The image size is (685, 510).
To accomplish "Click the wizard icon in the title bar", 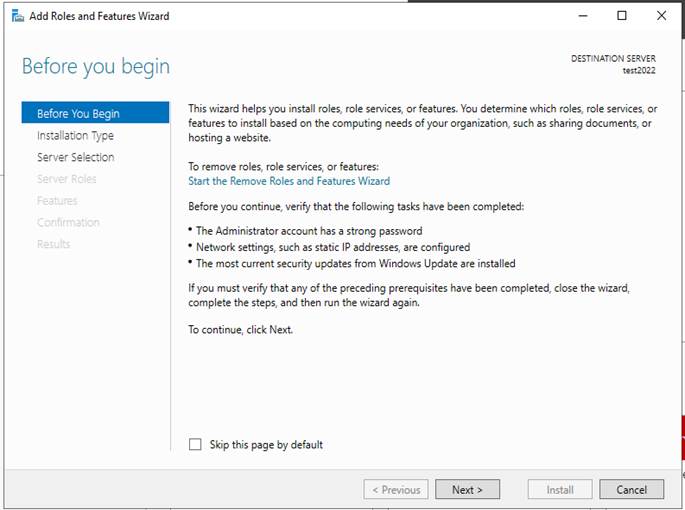I will tap(17, 16).
